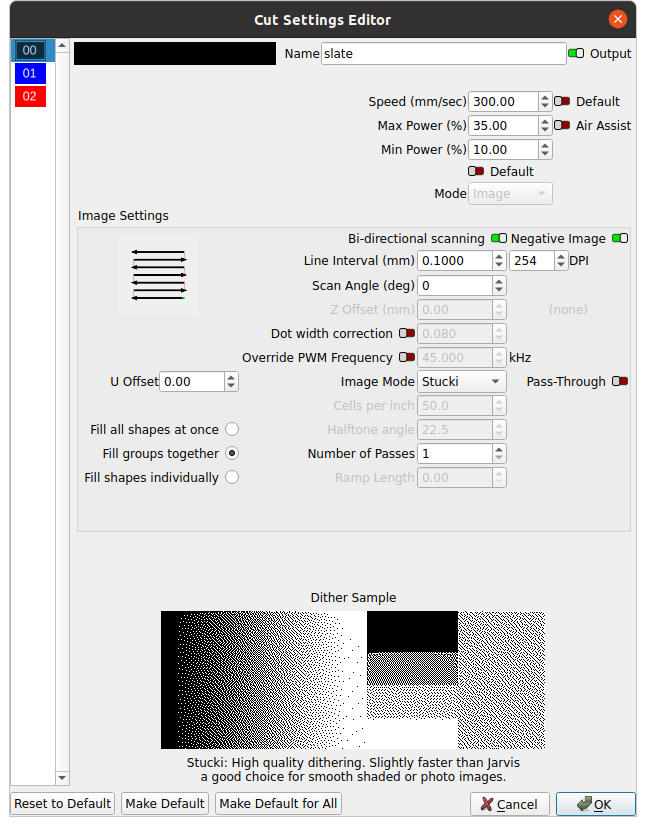
Task: Open the Image Mode dropdown showing Stucki
Action: [462, 381]
